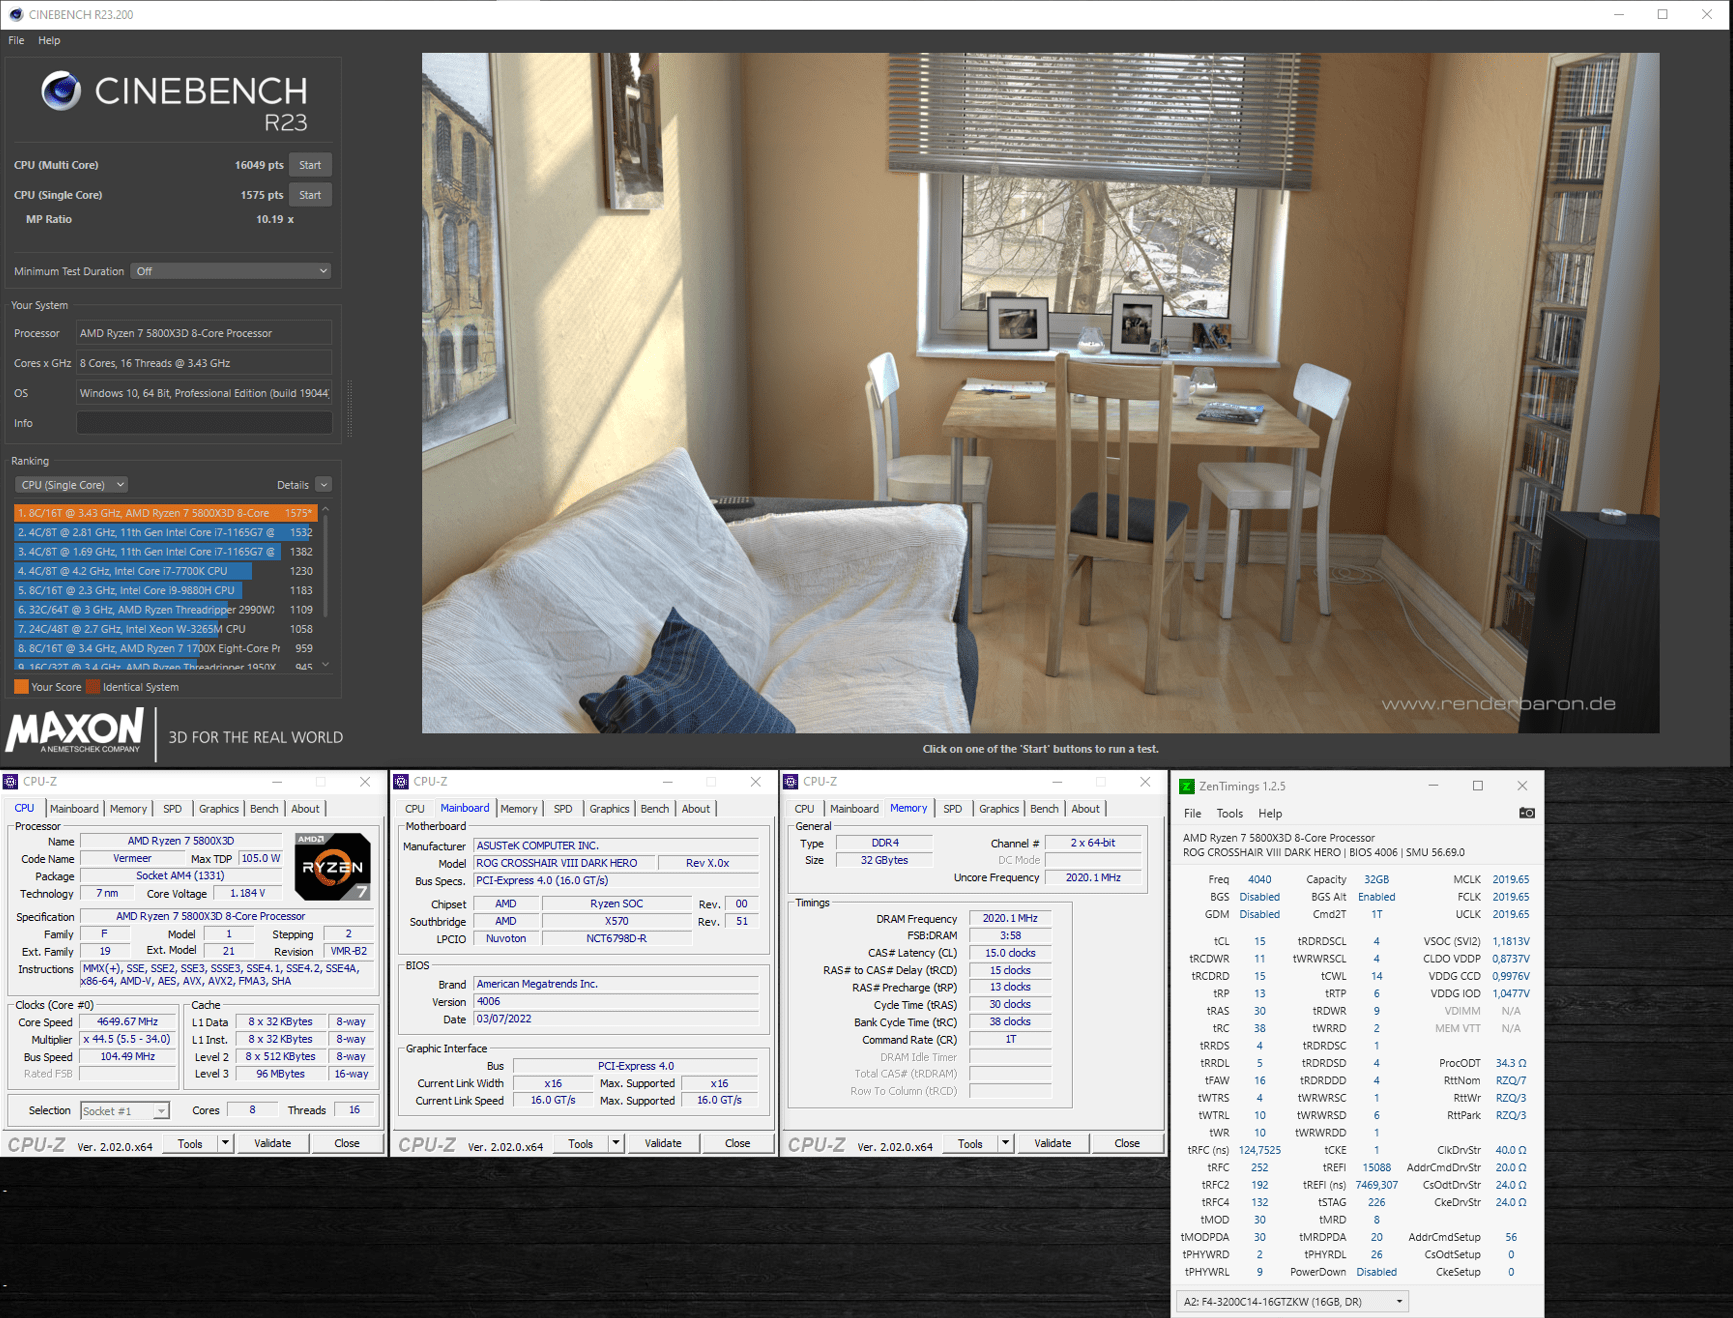Click the ZenTimings Freq value 4040

click(x=1259, y=880)
